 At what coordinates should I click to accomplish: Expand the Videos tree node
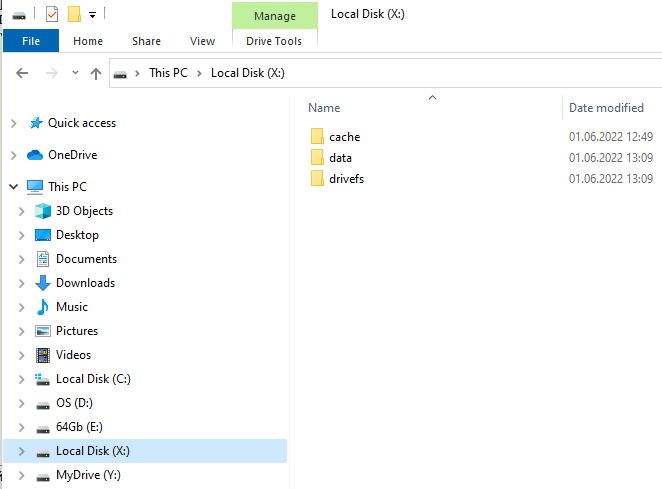(x=22, y=356)
